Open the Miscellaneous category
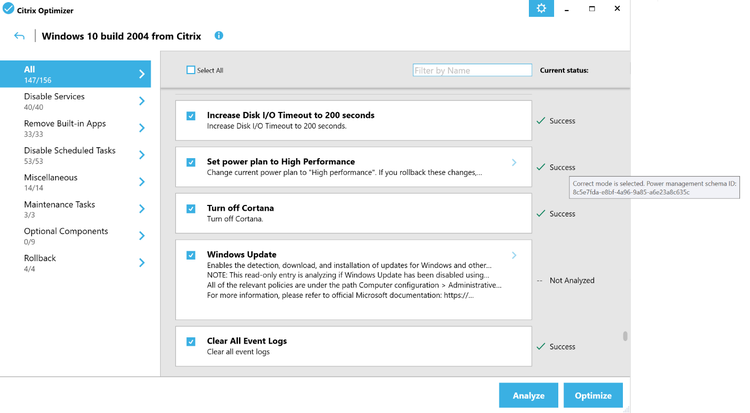 [75, 182]
